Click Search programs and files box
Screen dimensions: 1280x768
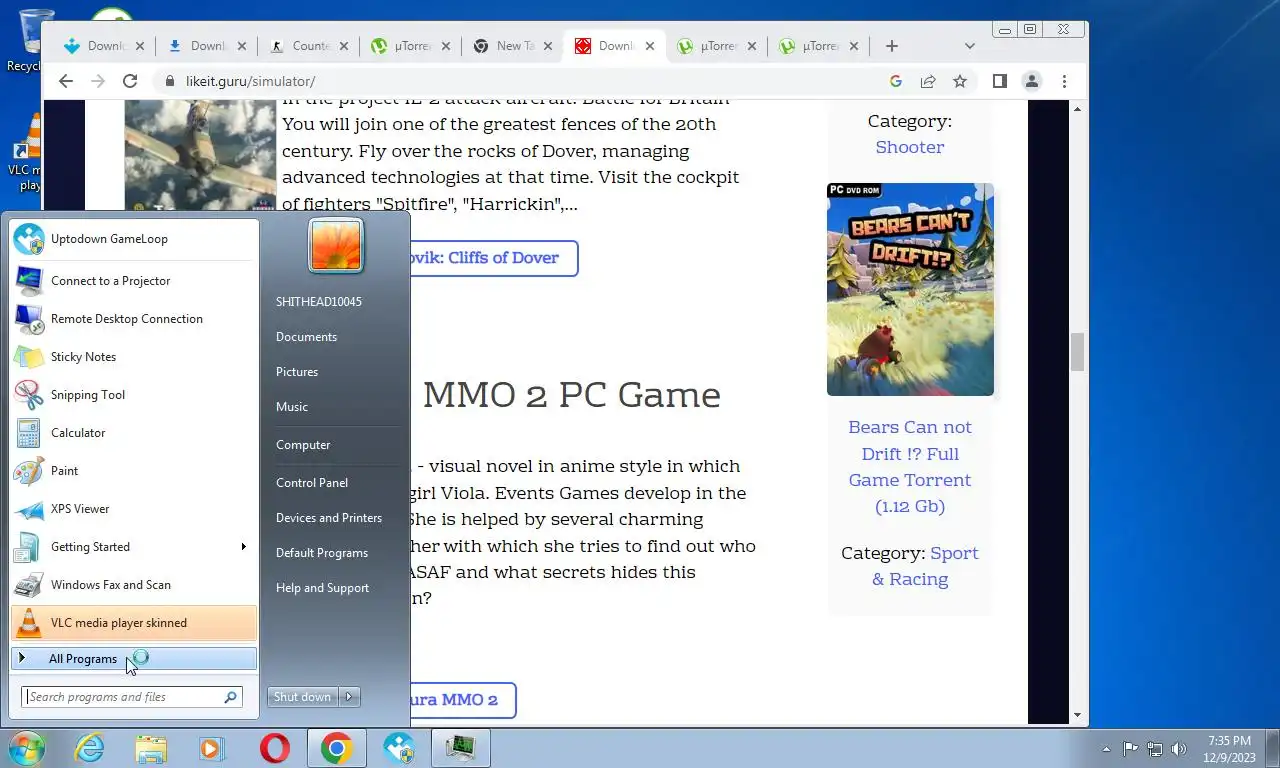pos(132,697)
